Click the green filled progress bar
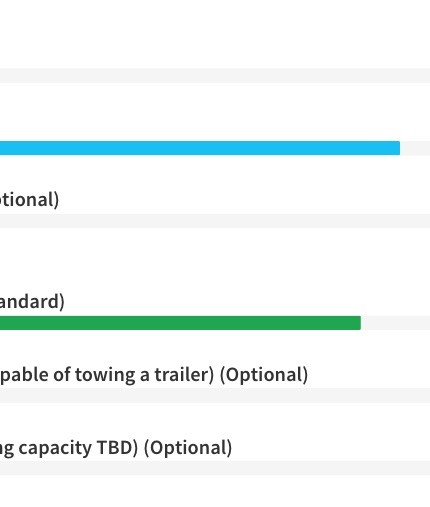430x507 pixels. (180, 323)
